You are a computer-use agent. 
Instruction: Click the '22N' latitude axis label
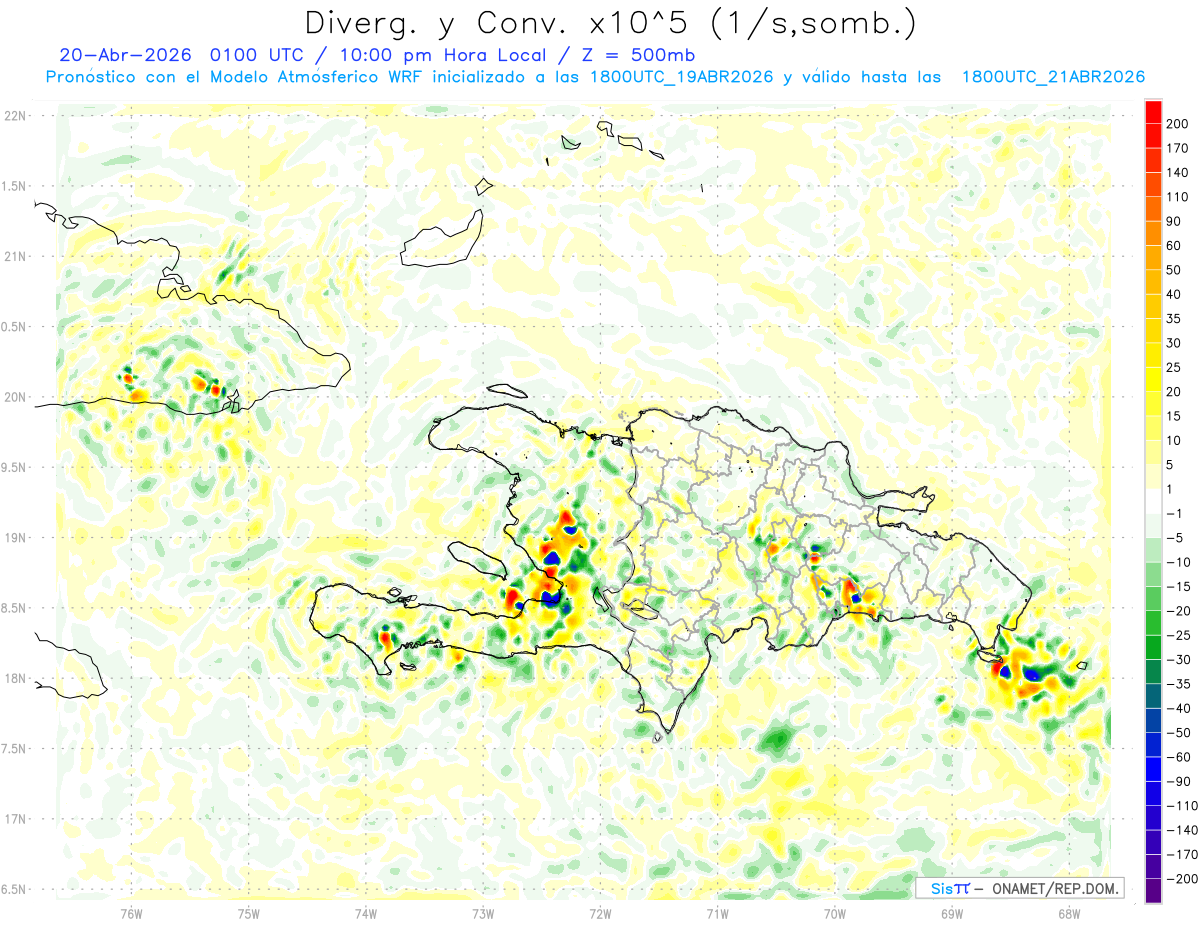click(x=15, y=116)
